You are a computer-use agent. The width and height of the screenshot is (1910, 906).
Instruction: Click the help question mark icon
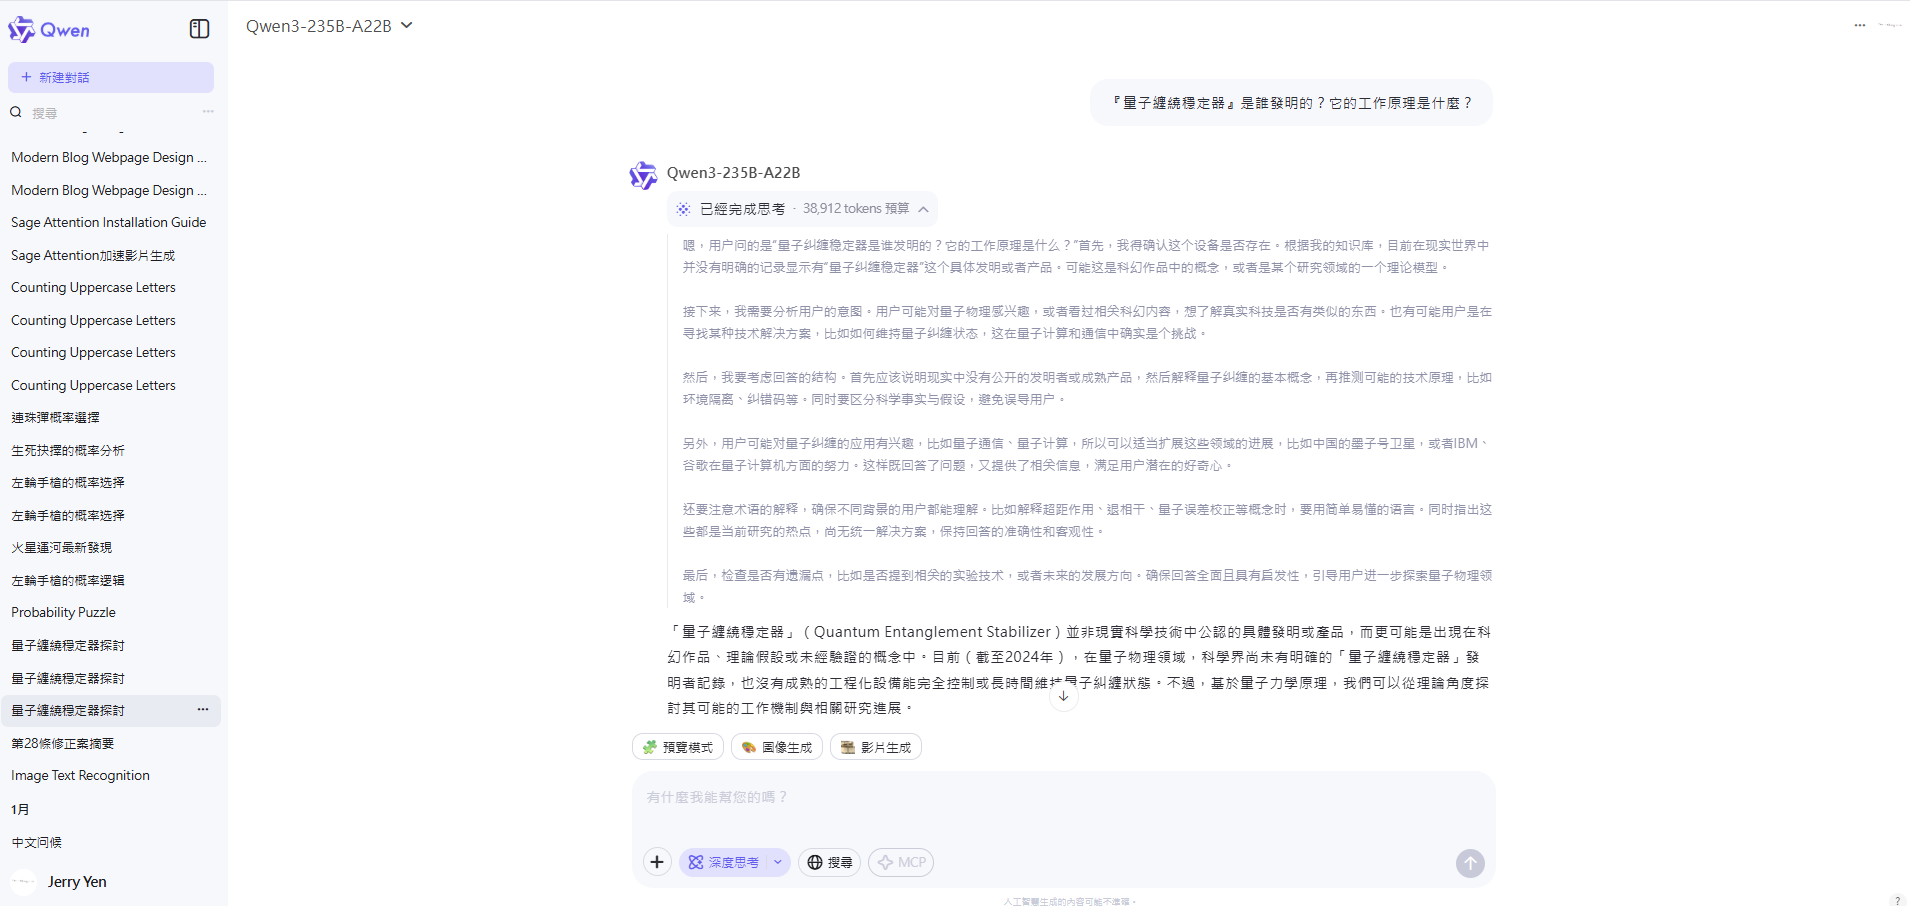tap(1897, 900)
